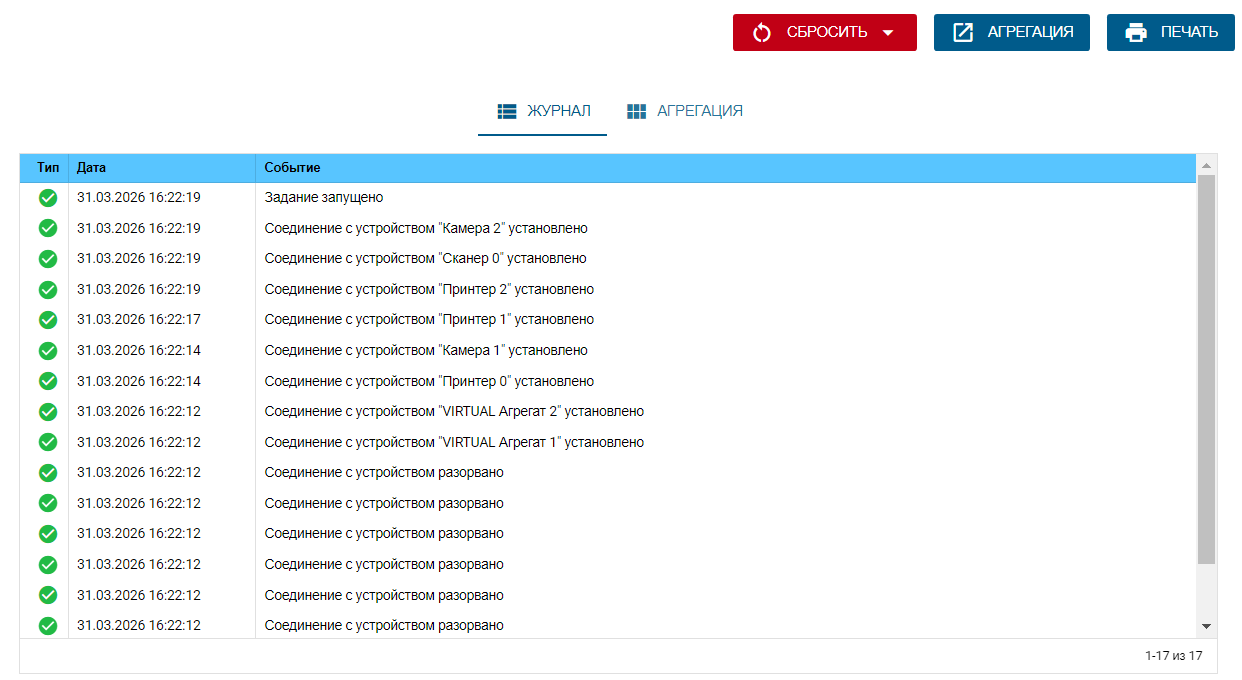Click the list icon beside ЖУРНАЛ tab
The height and width of the screenshot is (680, 1242).
click(x=505, y=111)
